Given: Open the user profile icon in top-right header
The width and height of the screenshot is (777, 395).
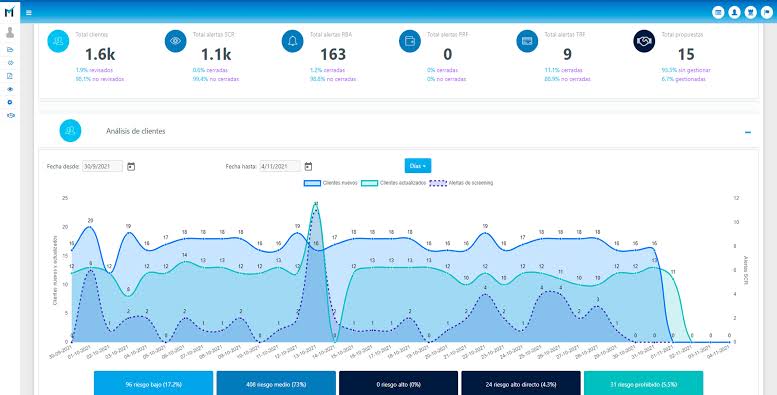Looking at the screenshot, I should [x=734, y=12].
